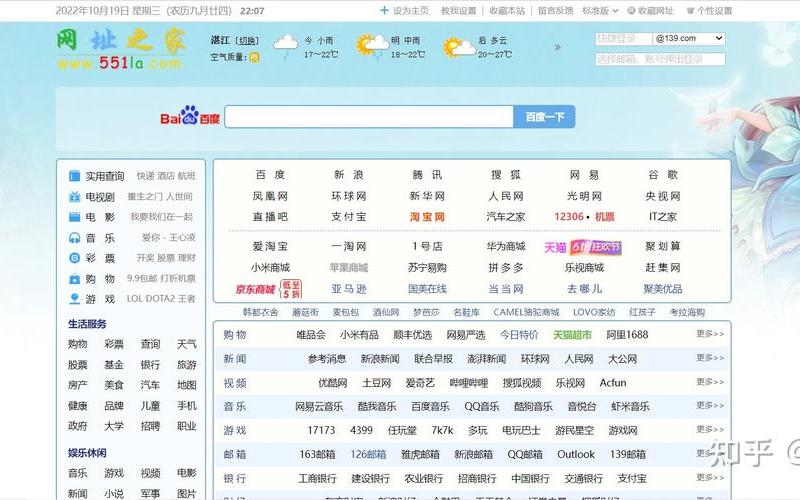The width and height of the screenshot is (800, 500).
Task: Open 留言反馈 in the top bar
Action: [x=556, y=10]
